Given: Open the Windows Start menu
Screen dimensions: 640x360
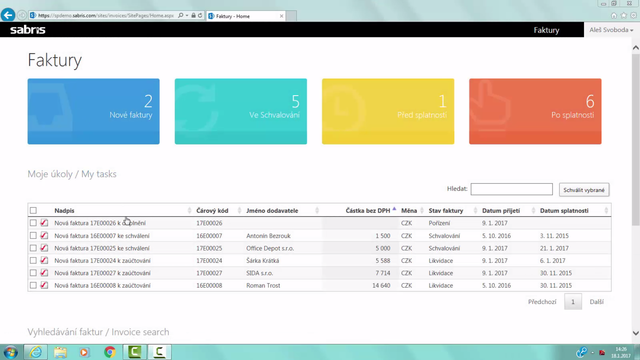Looking at the screenshot, I should click(11, 352).
